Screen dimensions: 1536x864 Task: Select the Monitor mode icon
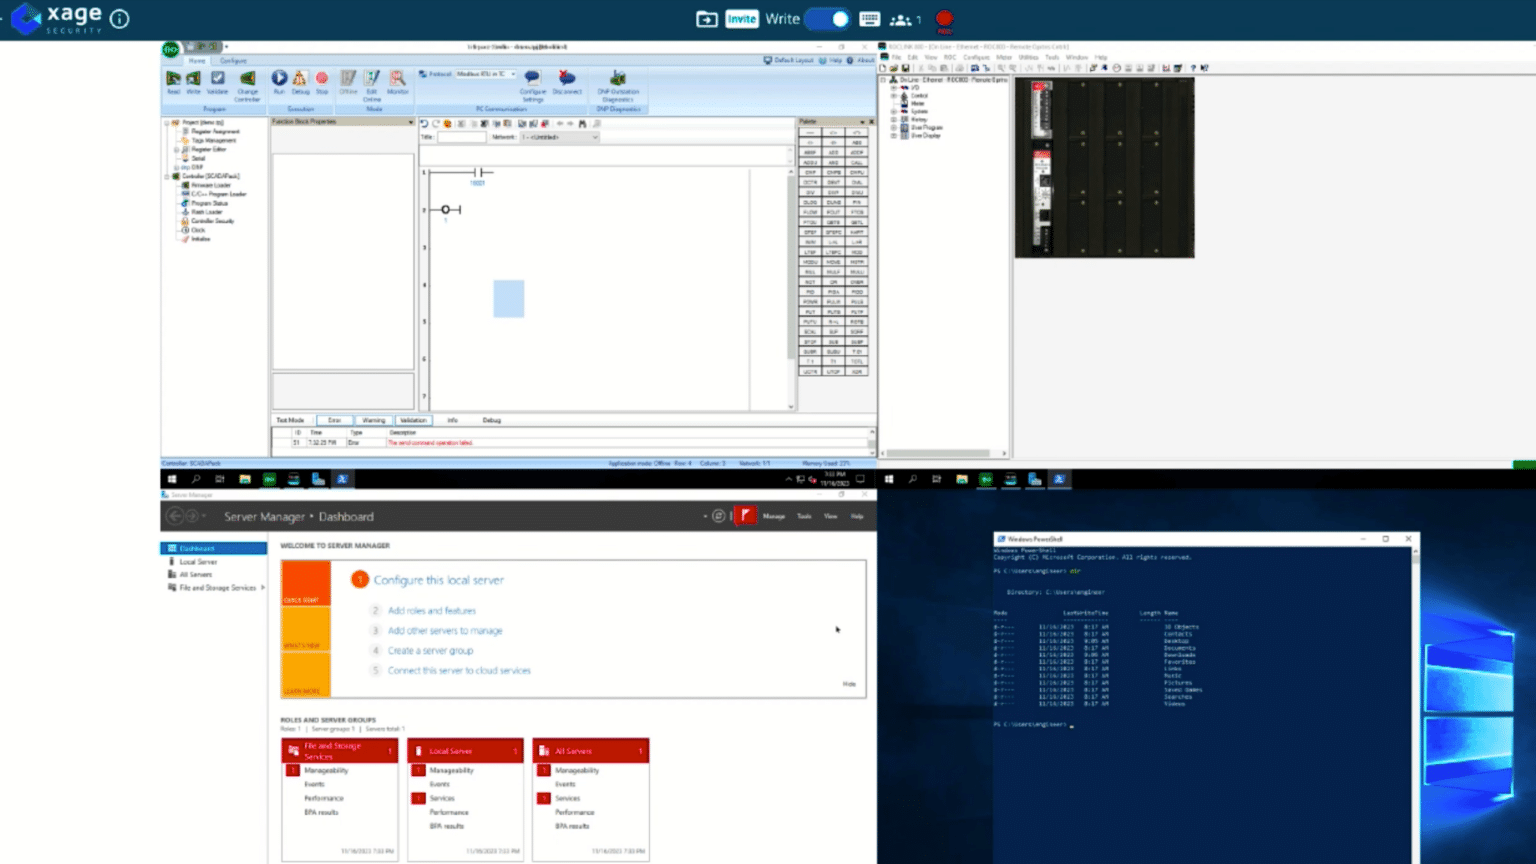[x=396, y=78]
